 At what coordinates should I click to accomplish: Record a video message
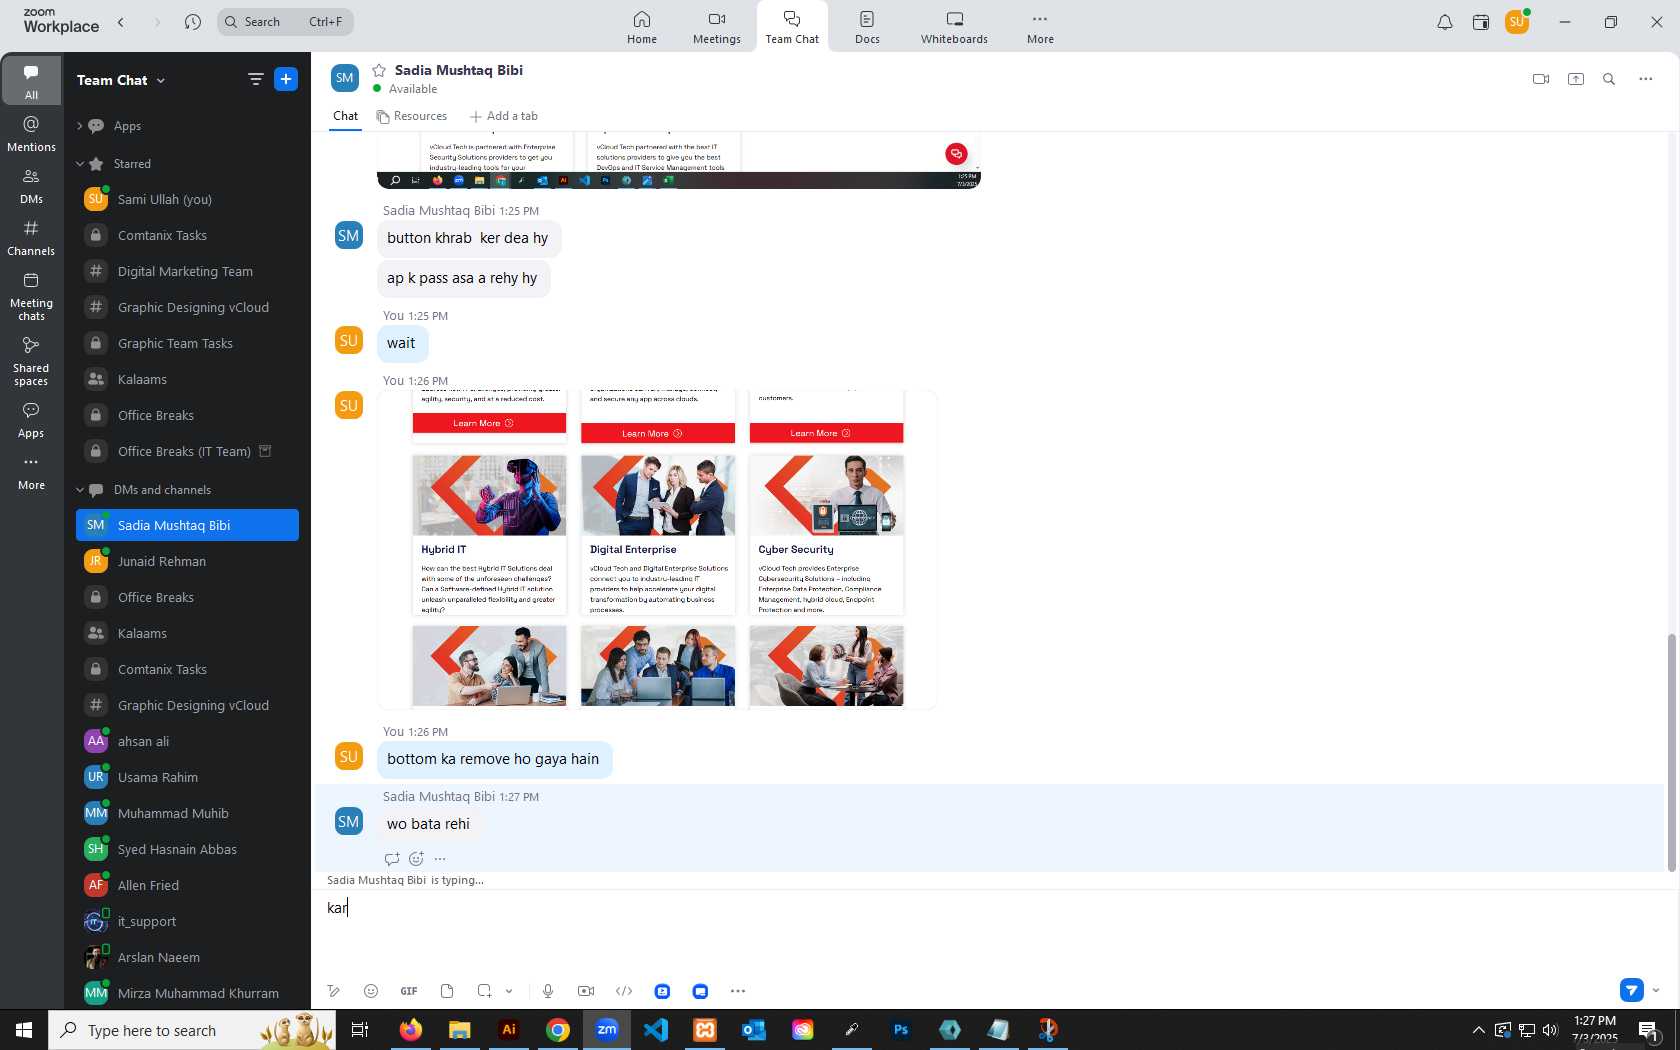click(586, 991)
